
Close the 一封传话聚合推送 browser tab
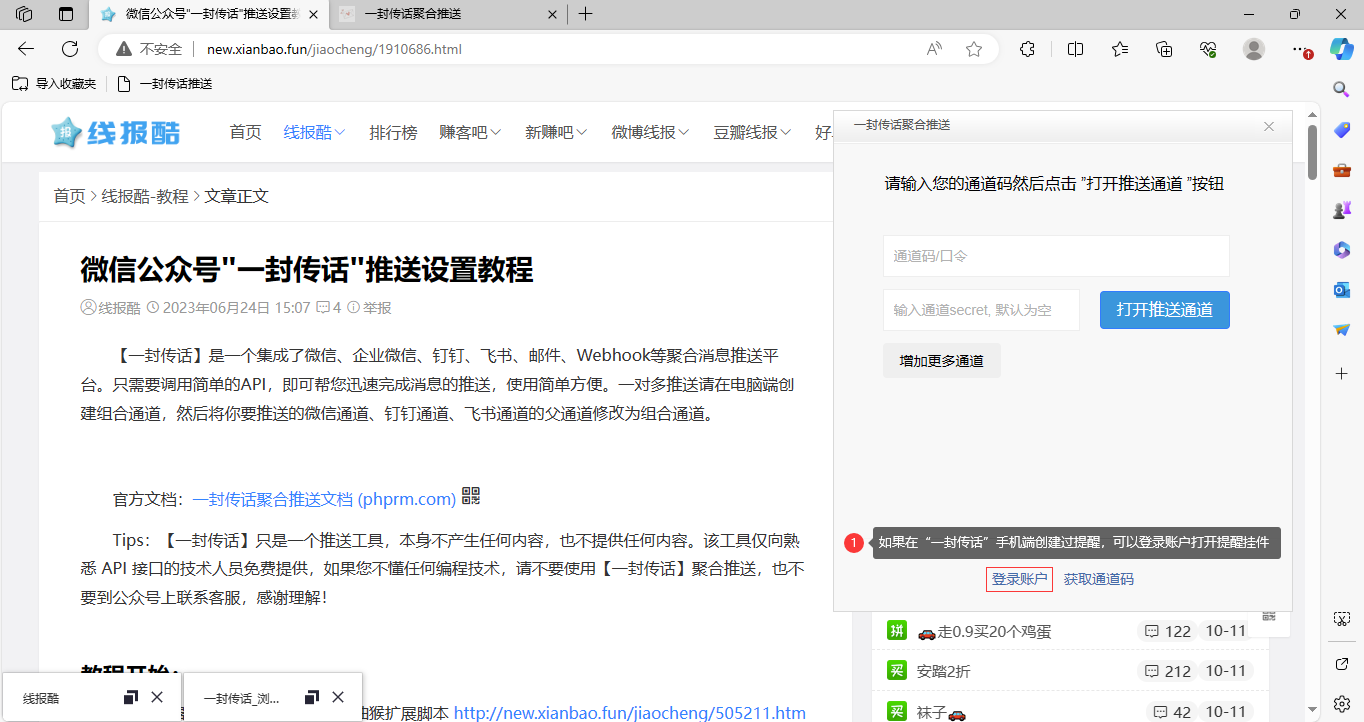coord(553,14)
